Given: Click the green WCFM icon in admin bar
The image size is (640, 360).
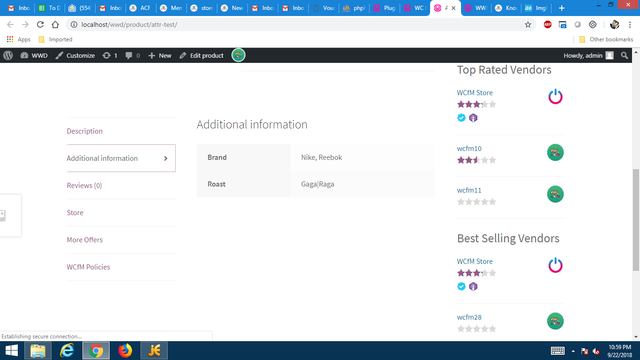Looking at the screenshot, I should (x=238, y=55).
